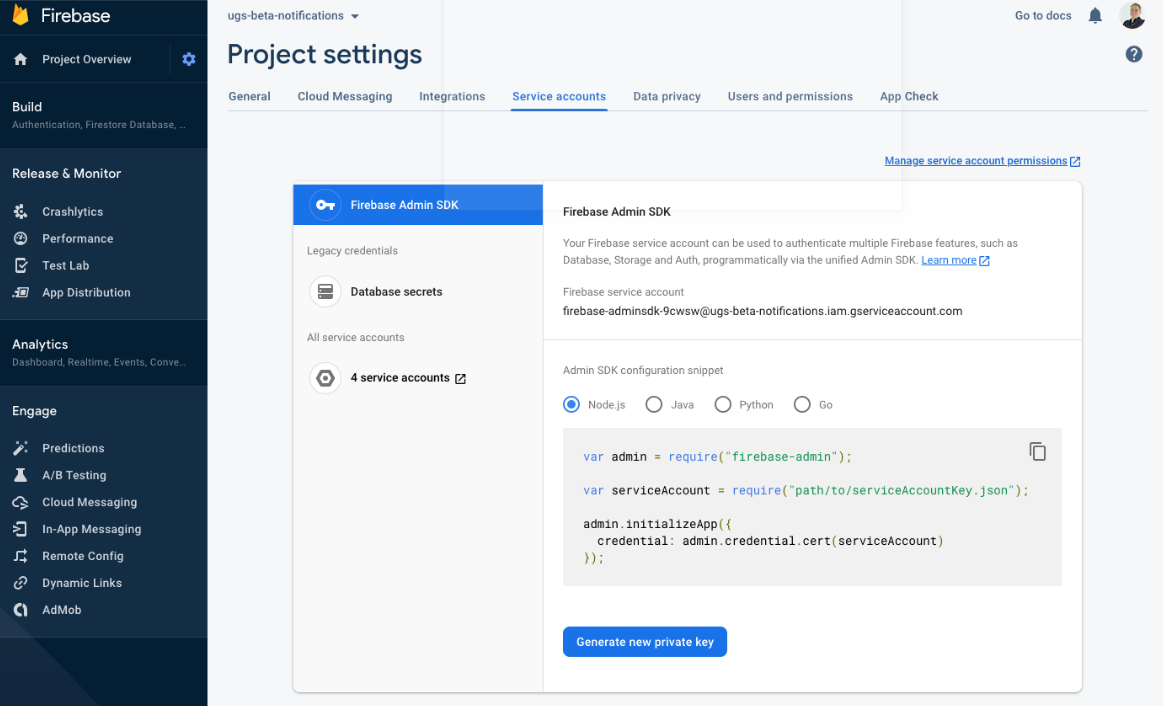Open A/B Testing section
This screenshot has width=1163, height=706.
point(74,475)
